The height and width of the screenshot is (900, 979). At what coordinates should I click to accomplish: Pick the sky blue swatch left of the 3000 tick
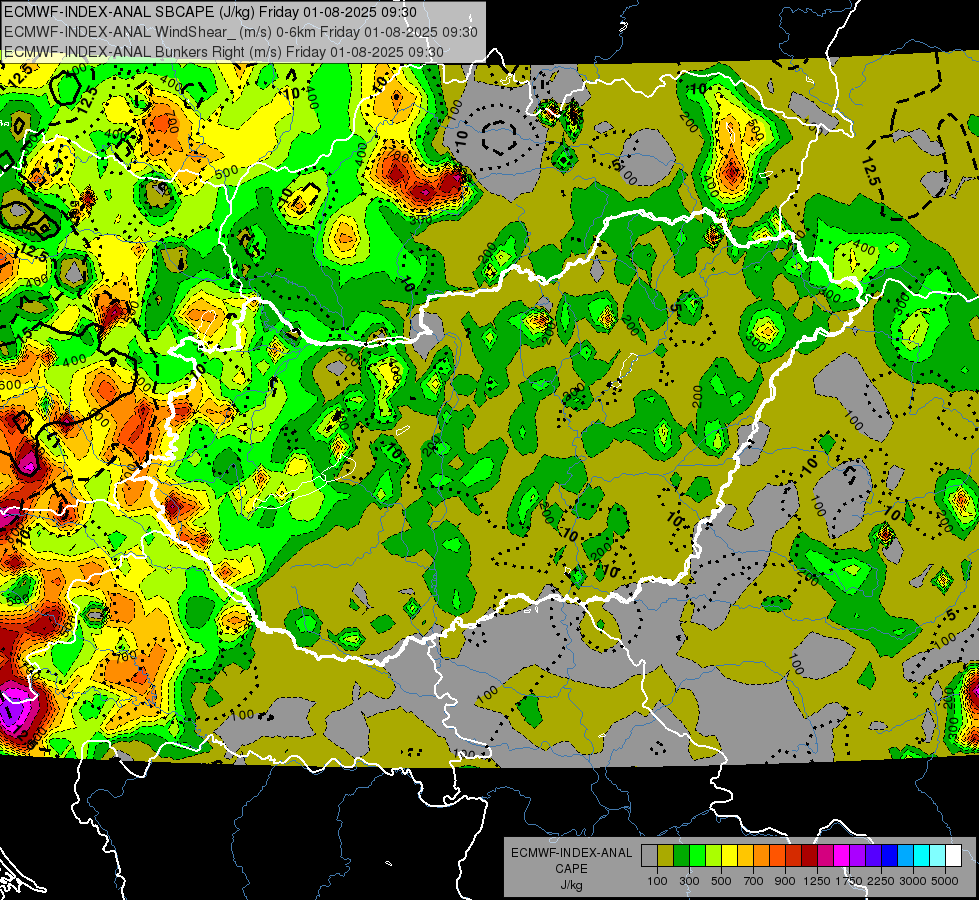pyautogui.click(x=906, y=856)
